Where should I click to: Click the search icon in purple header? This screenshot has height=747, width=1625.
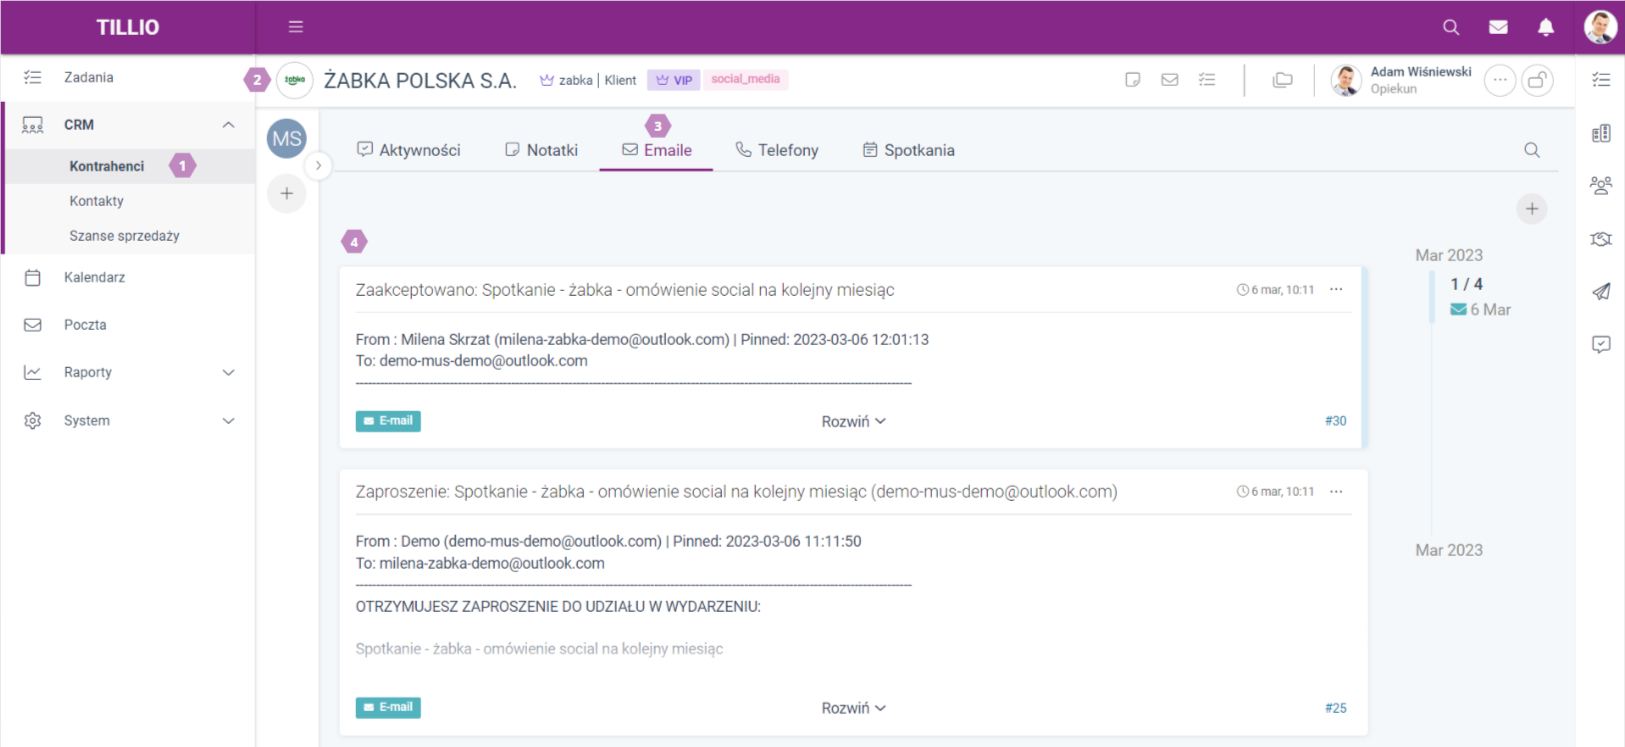point(1451,27)
